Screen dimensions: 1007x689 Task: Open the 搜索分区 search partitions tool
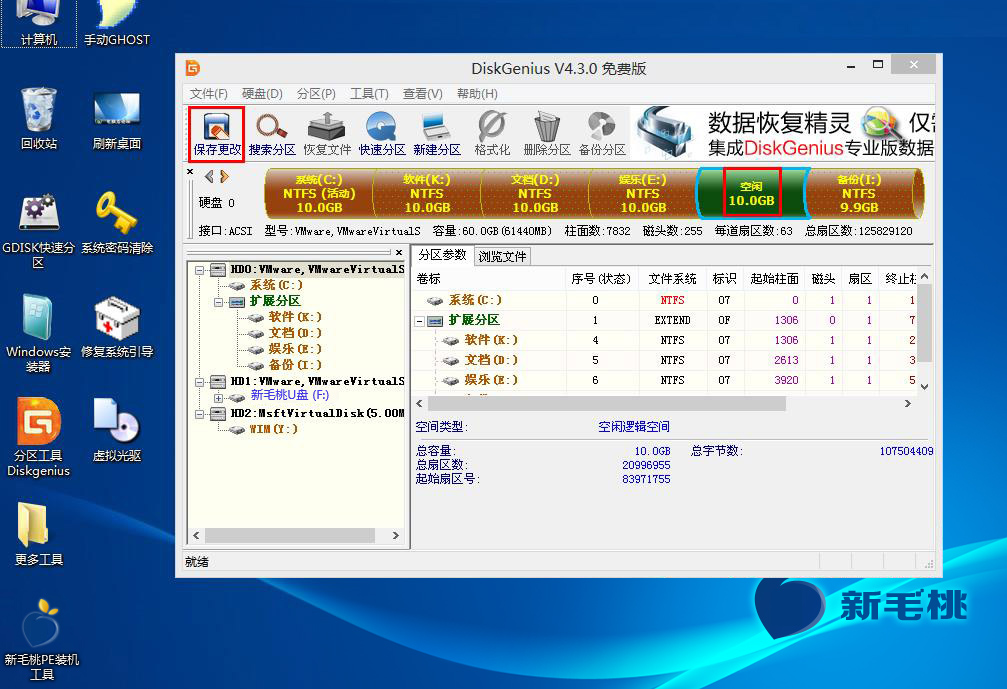(x=272, y=134)
